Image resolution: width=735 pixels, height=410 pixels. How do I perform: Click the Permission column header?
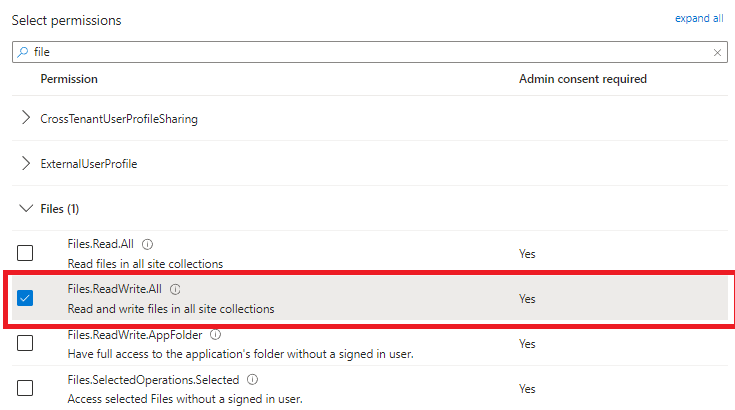[69, 79]
